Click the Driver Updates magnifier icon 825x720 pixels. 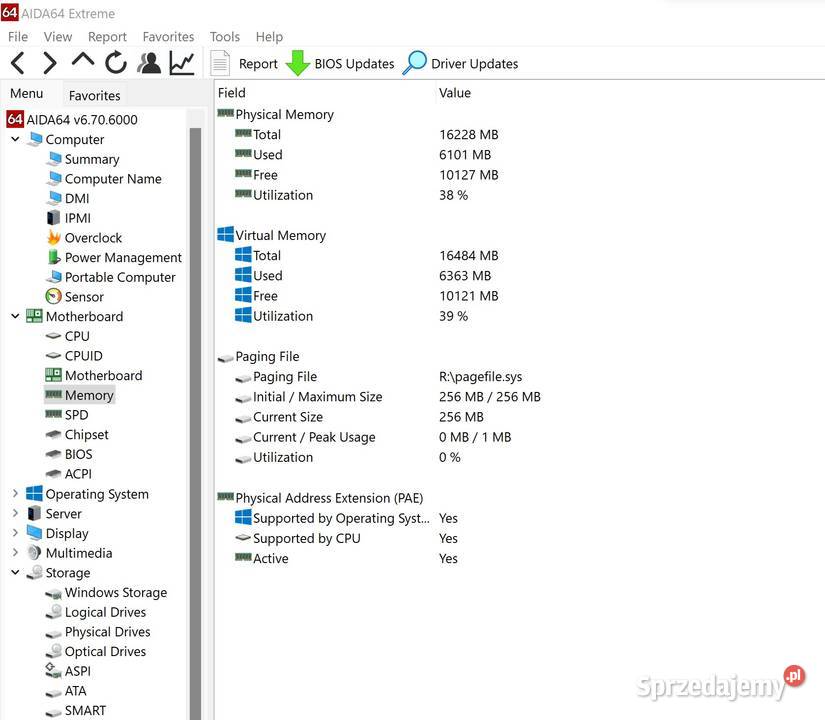point(414,63)
